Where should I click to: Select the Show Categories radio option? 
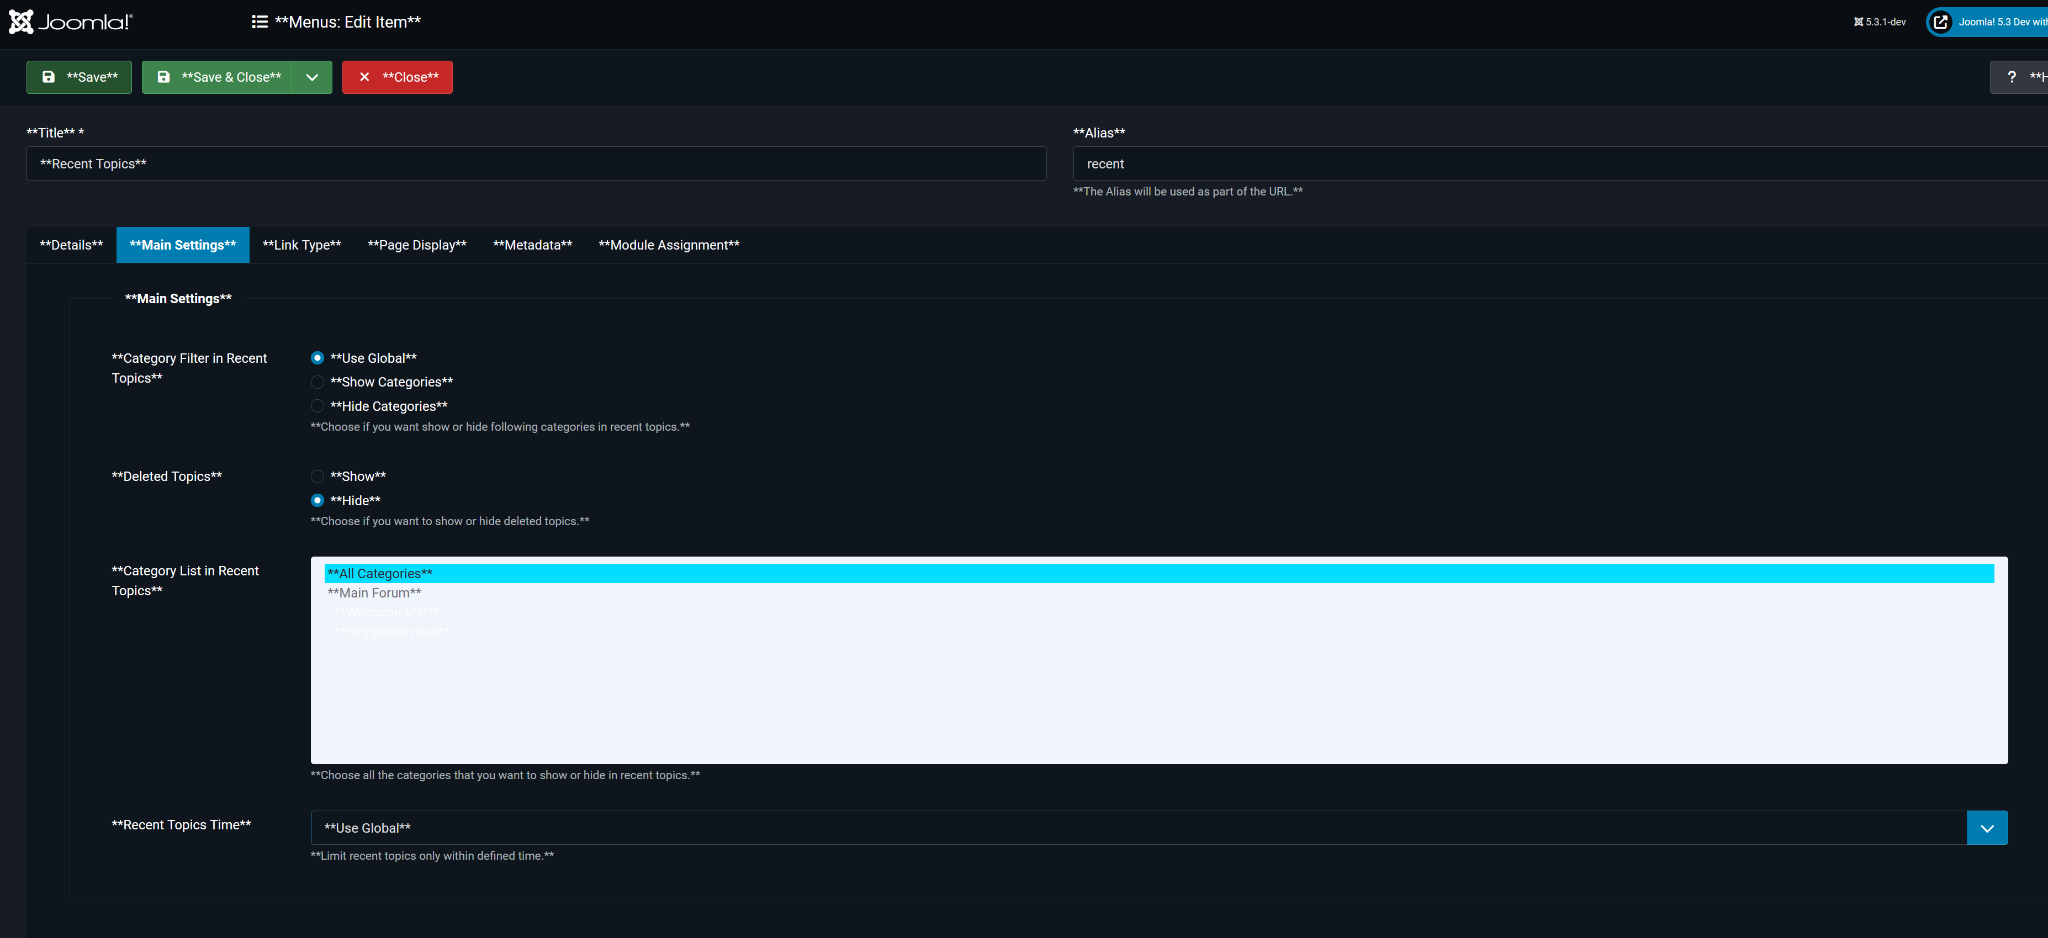tap(318, 382)
